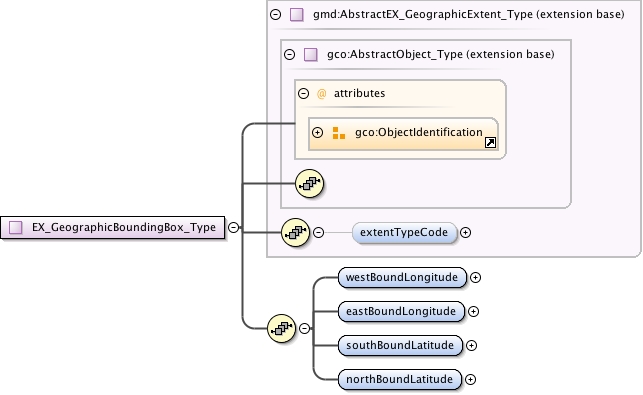This screenshot has height=395, width=643.
Task: Collapse the sequence holding the bounding coordinates
Action: (304, 329)
